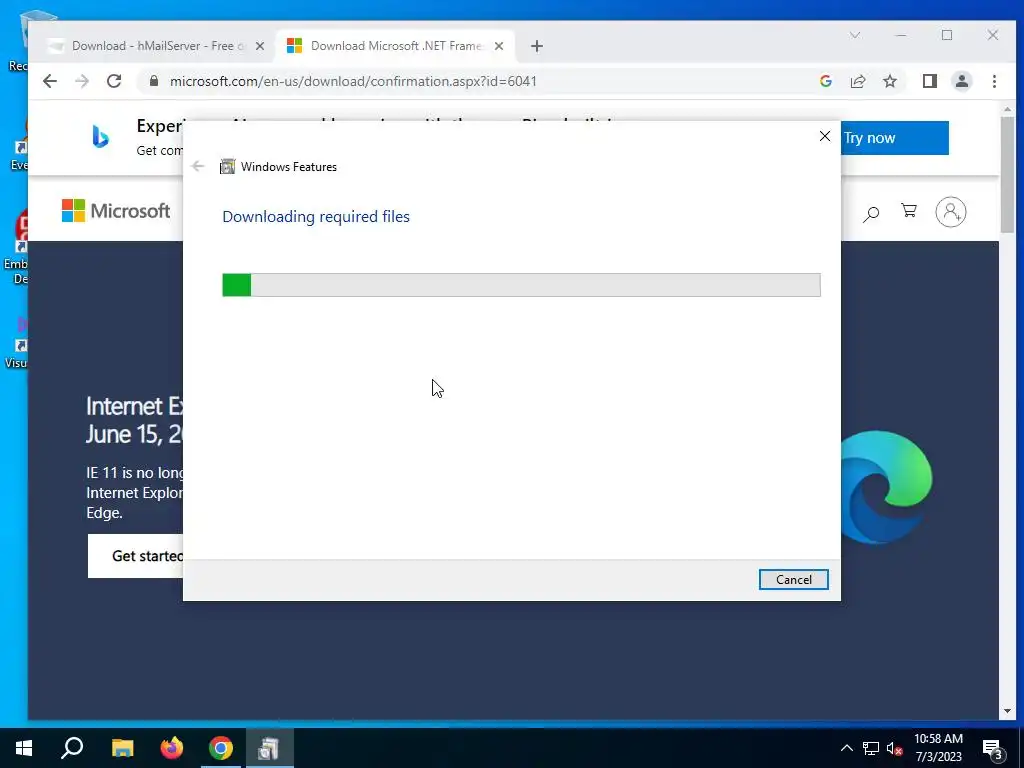Click the download progress bar

tap(521, 285)
